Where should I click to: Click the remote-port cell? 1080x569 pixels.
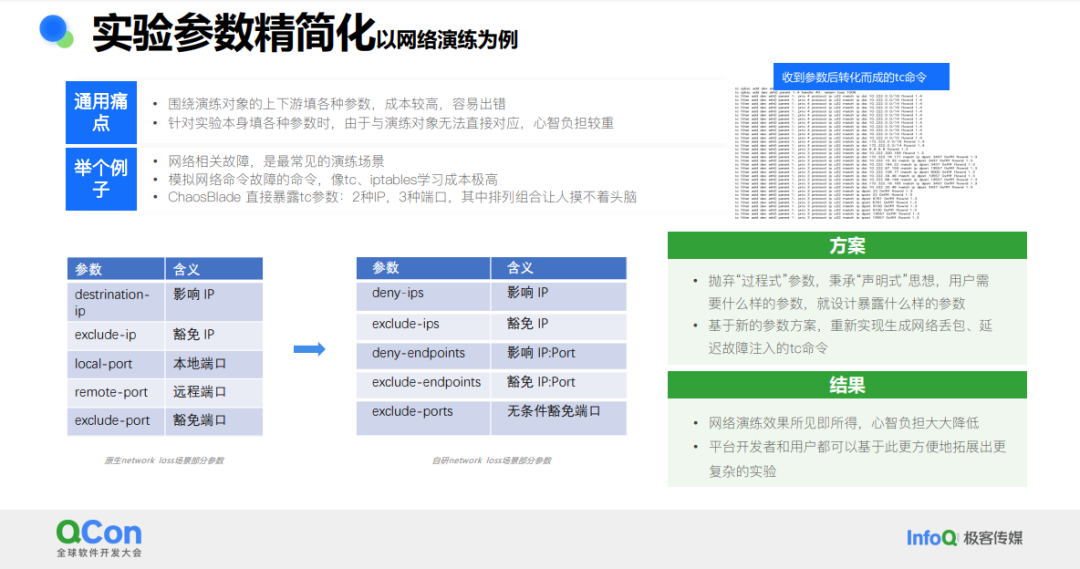coord(116,393)
